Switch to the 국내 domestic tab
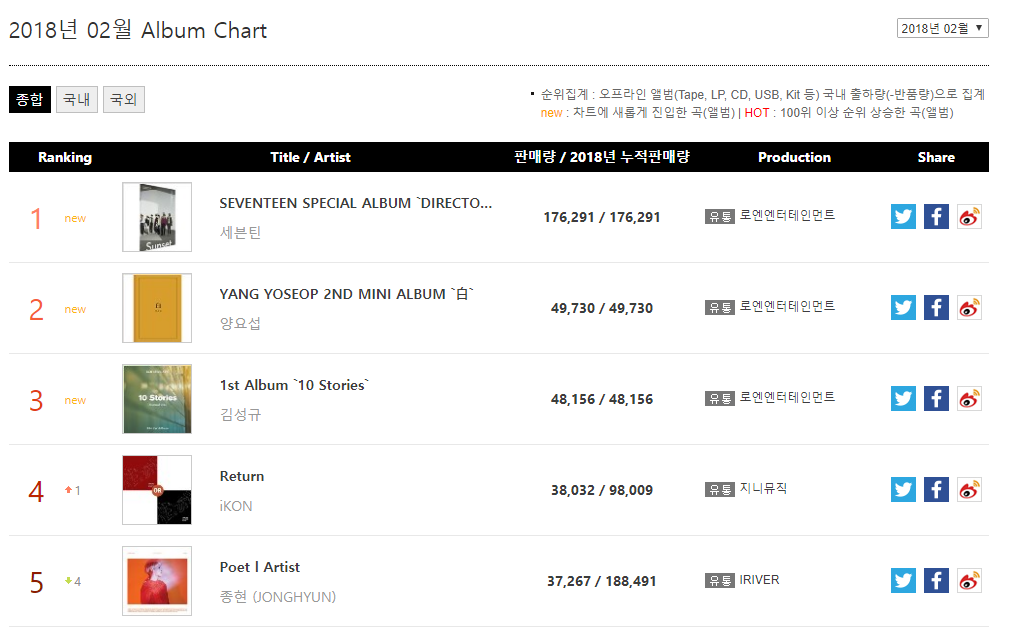The width and height of the screenshot is (1012, 628). pyautogui.click(x=77, y=99)
